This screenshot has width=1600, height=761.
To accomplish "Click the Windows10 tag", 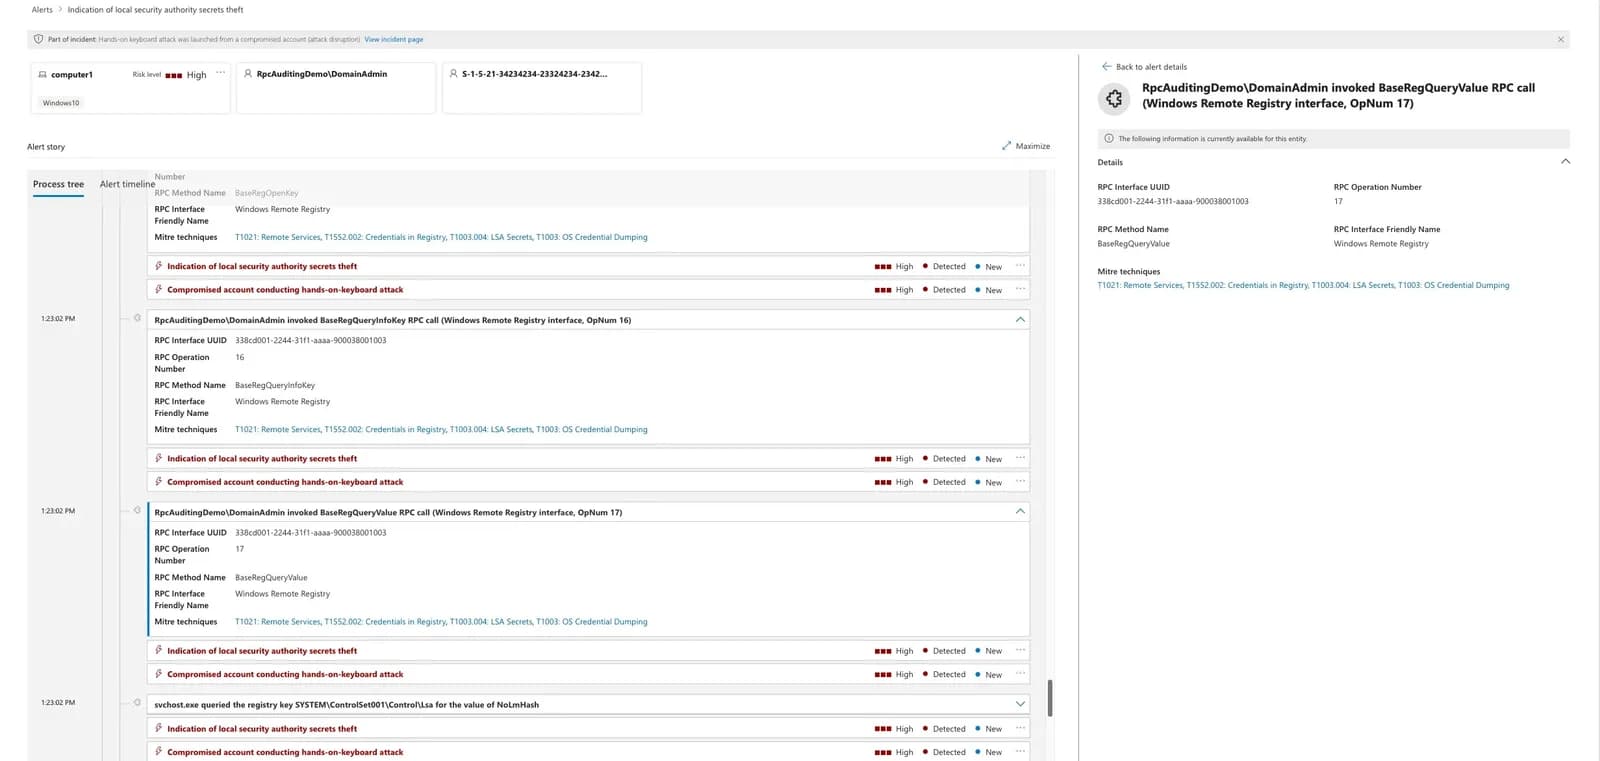I will [61, 103].
